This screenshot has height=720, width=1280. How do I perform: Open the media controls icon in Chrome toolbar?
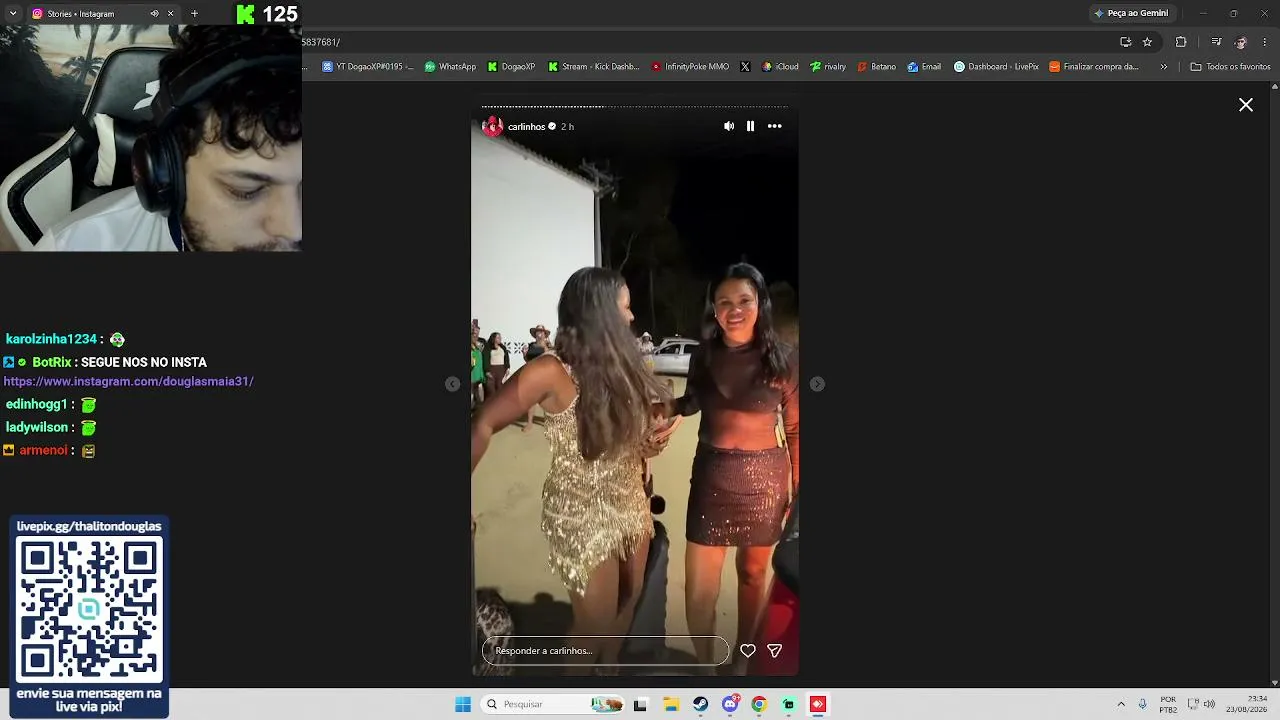(1216, 42)
